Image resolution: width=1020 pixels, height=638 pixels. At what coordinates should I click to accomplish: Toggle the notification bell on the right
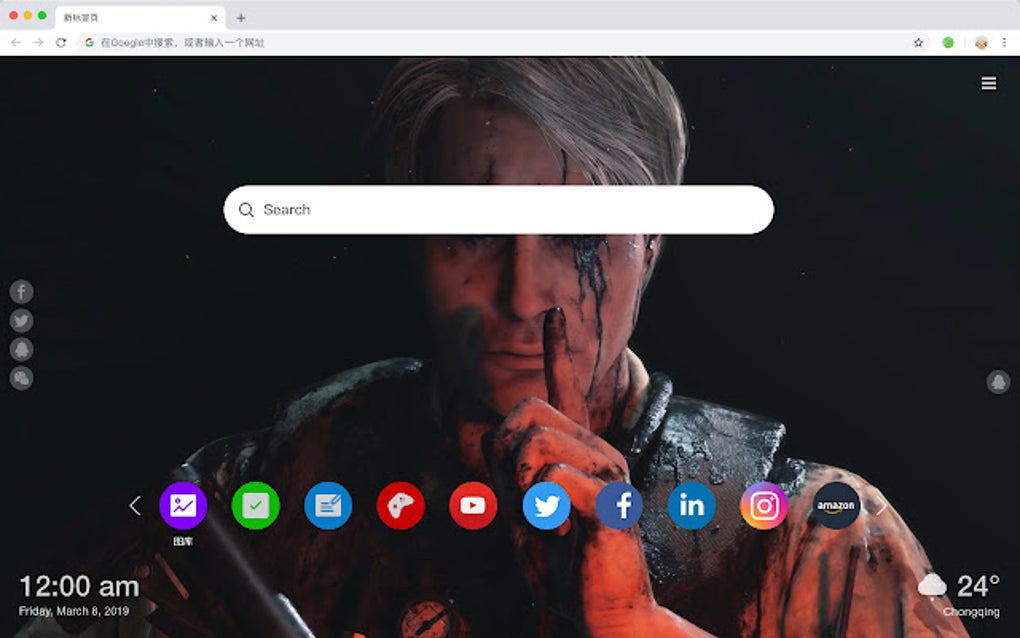tap(997, 382)
